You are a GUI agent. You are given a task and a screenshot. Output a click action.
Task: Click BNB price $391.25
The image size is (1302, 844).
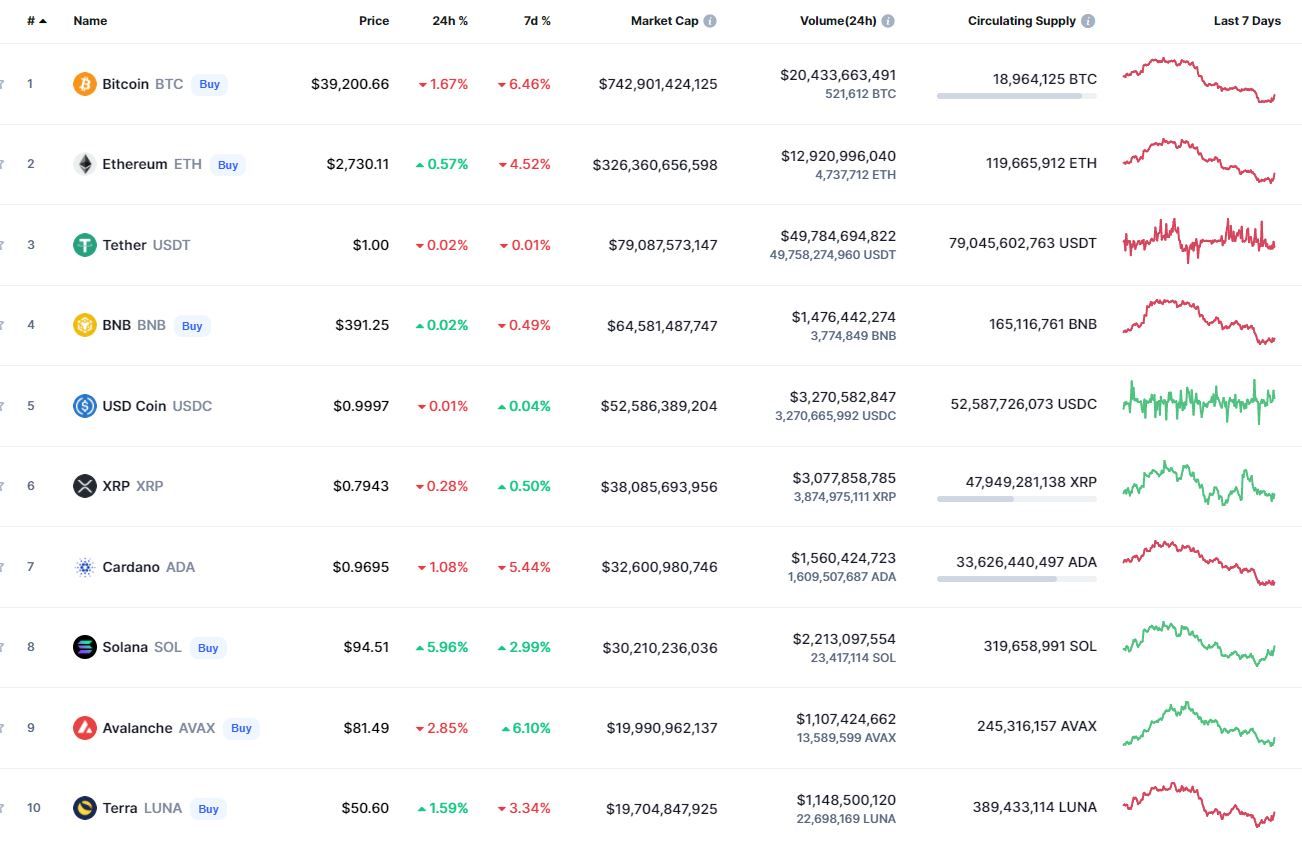(362, 325)
